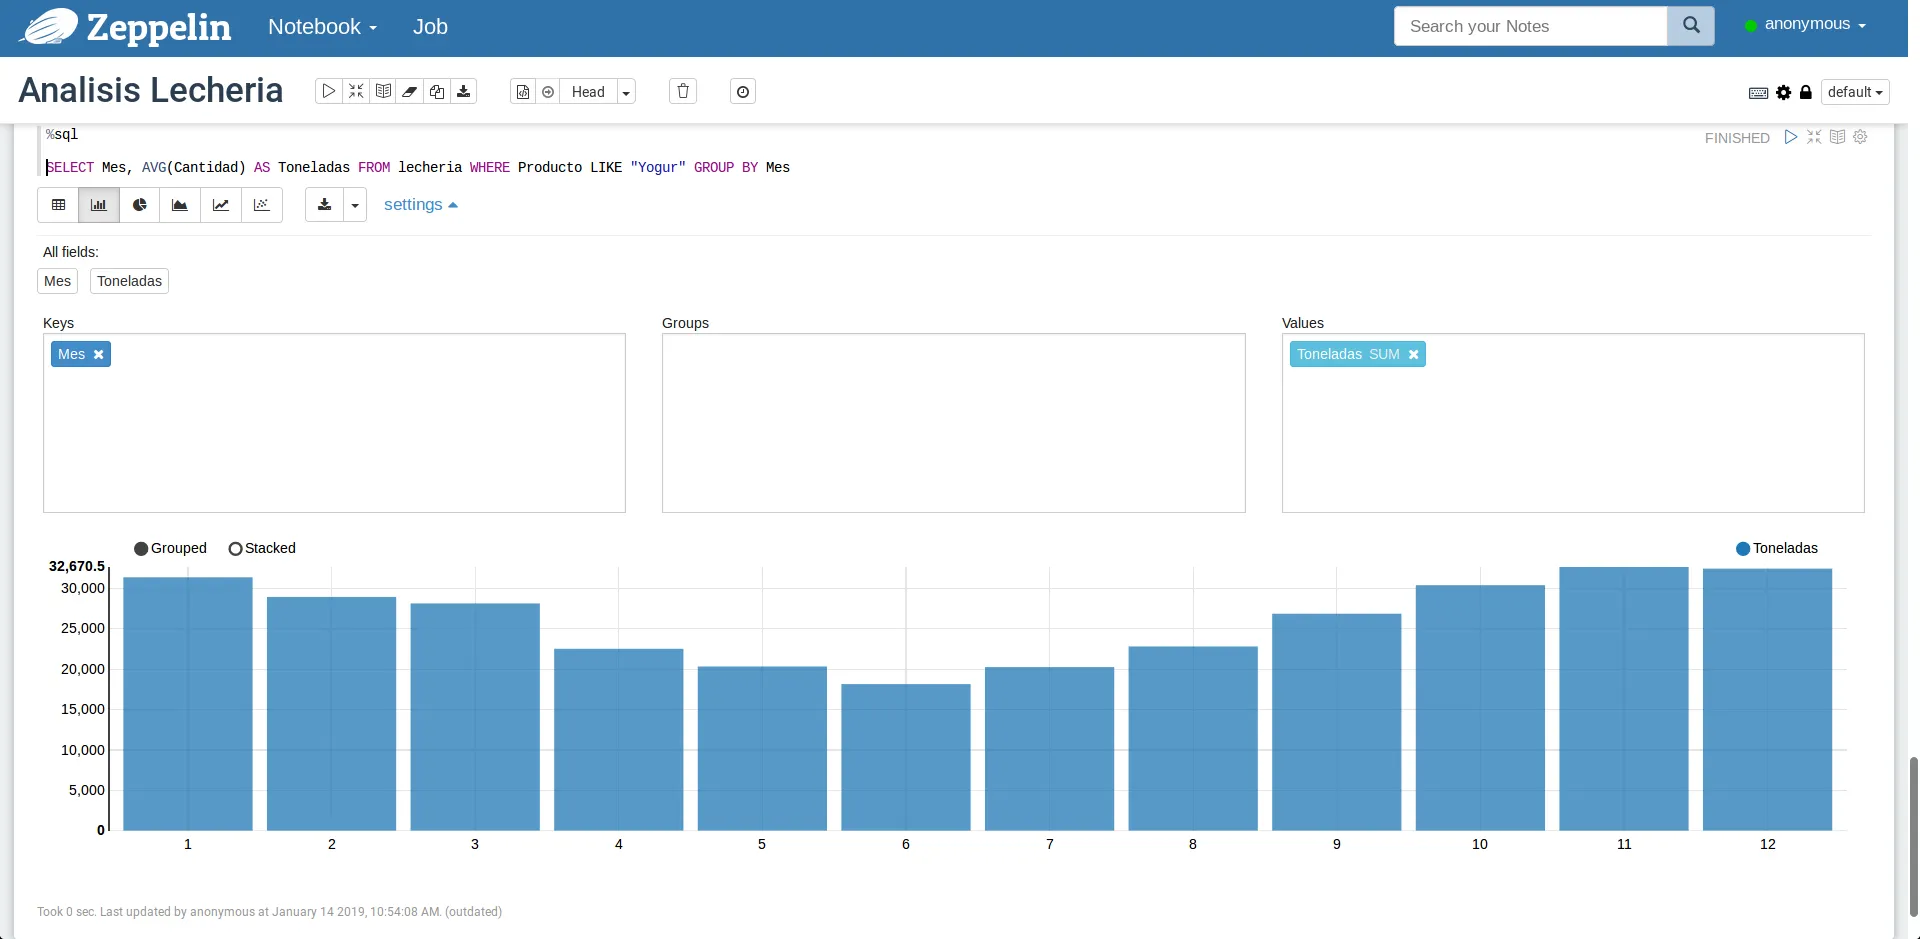This screenshot has height=939, width=1920.
Task: Collapse the chart settings panel
Action: pos(420,205)
